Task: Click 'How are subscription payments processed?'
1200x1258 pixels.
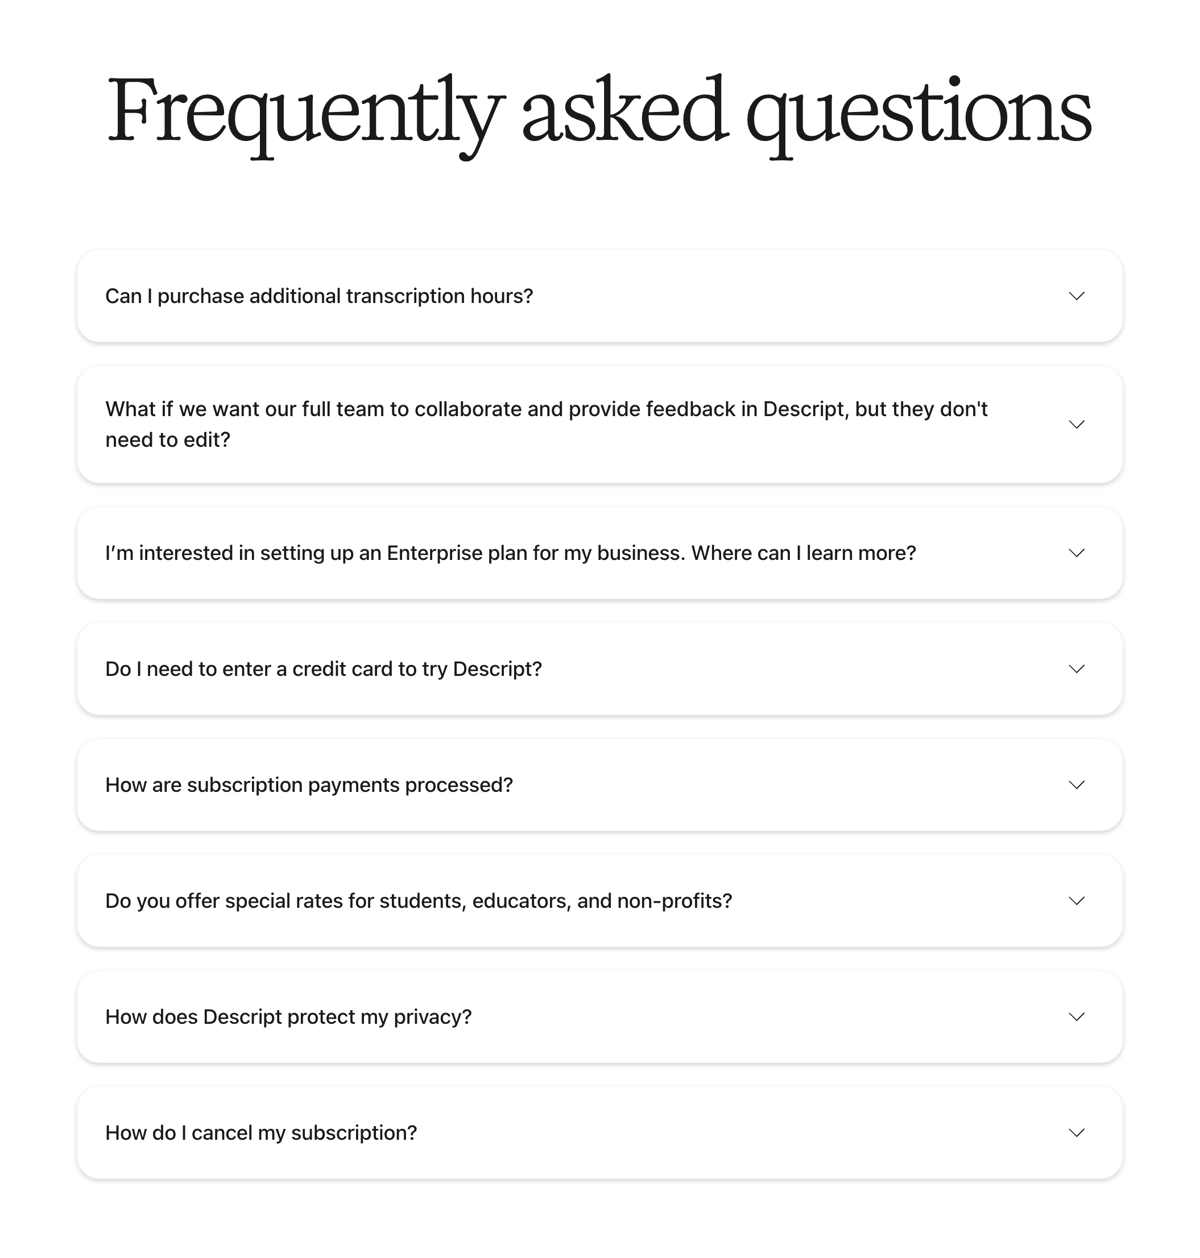Action: pyautogui.click(x=309, y=785)
